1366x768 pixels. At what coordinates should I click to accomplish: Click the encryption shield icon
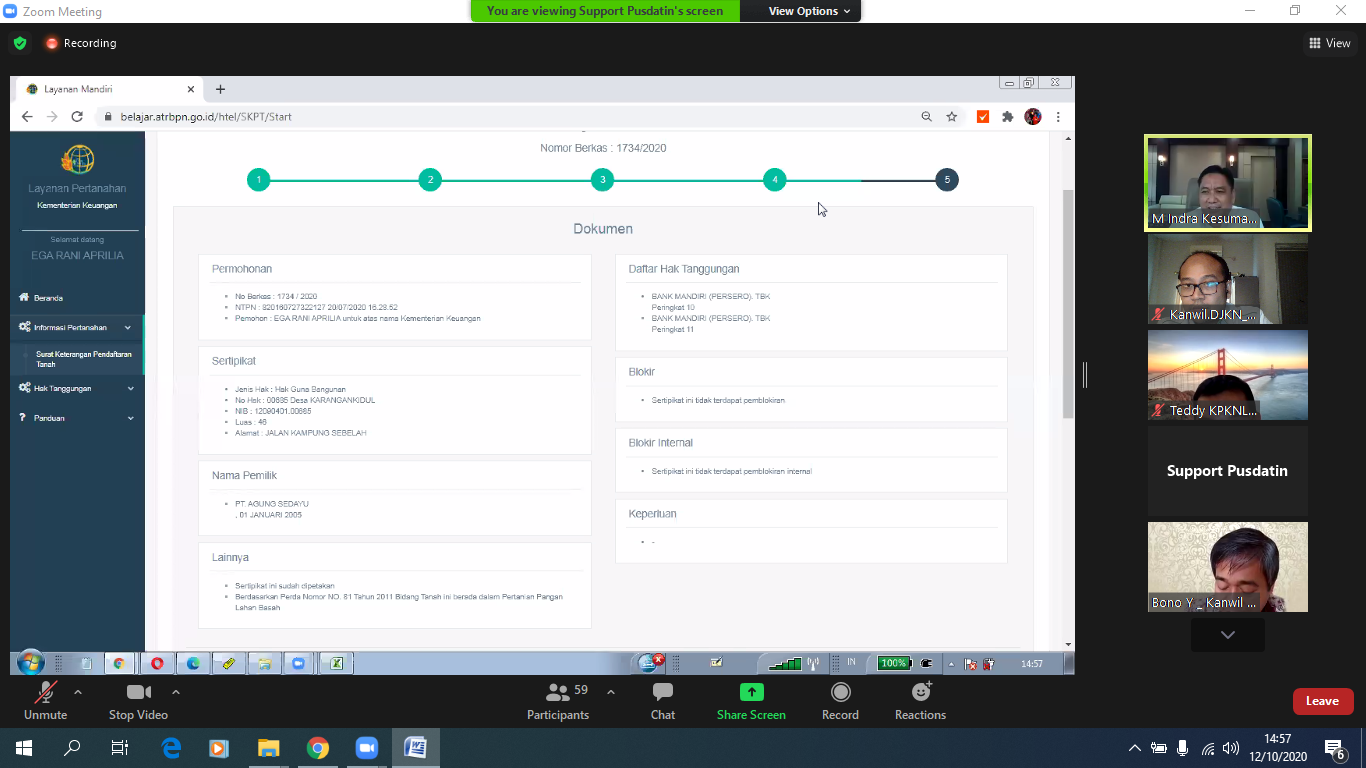tap(20, 43)
